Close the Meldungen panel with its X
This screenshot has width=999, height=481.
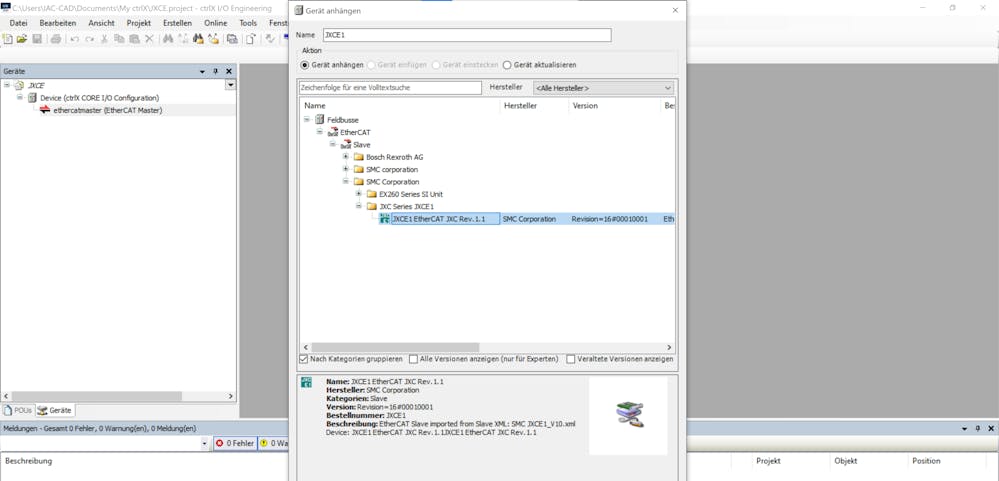[x=991, y=429]
